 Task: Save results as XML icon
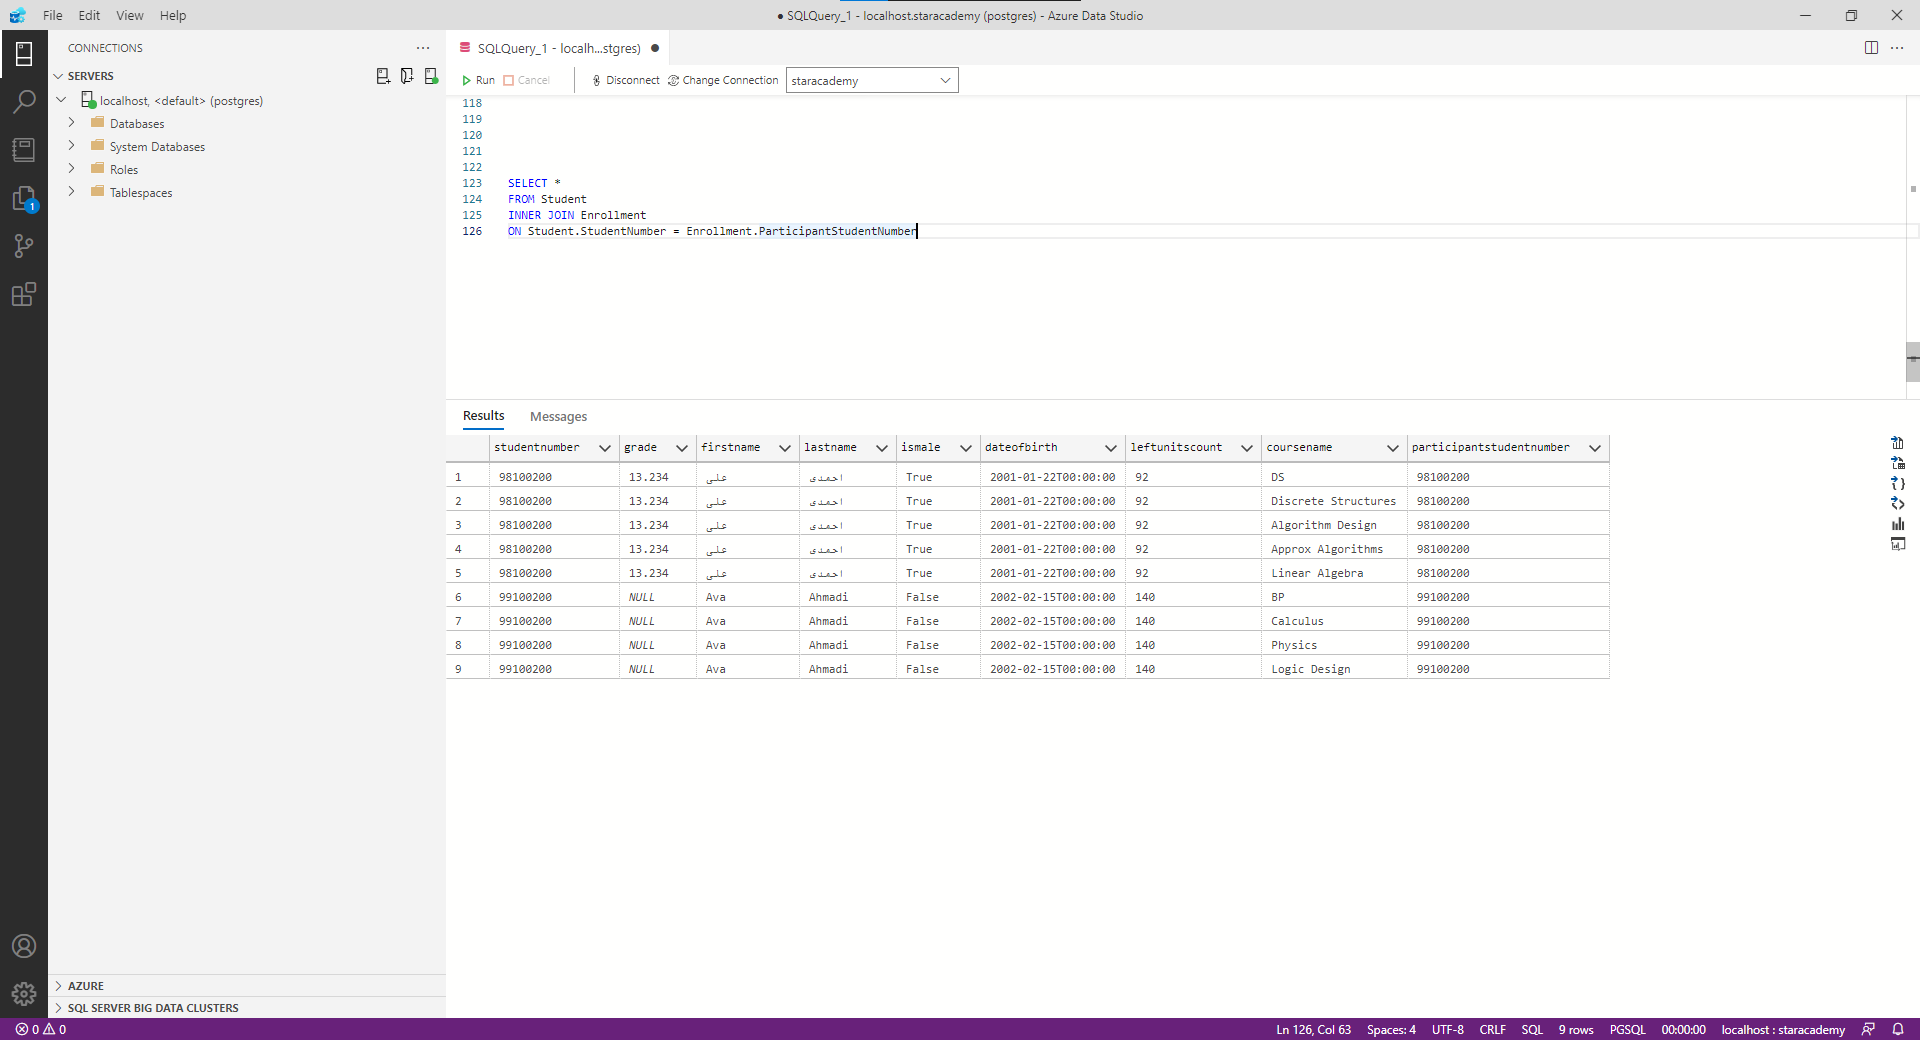point(1897,503)
